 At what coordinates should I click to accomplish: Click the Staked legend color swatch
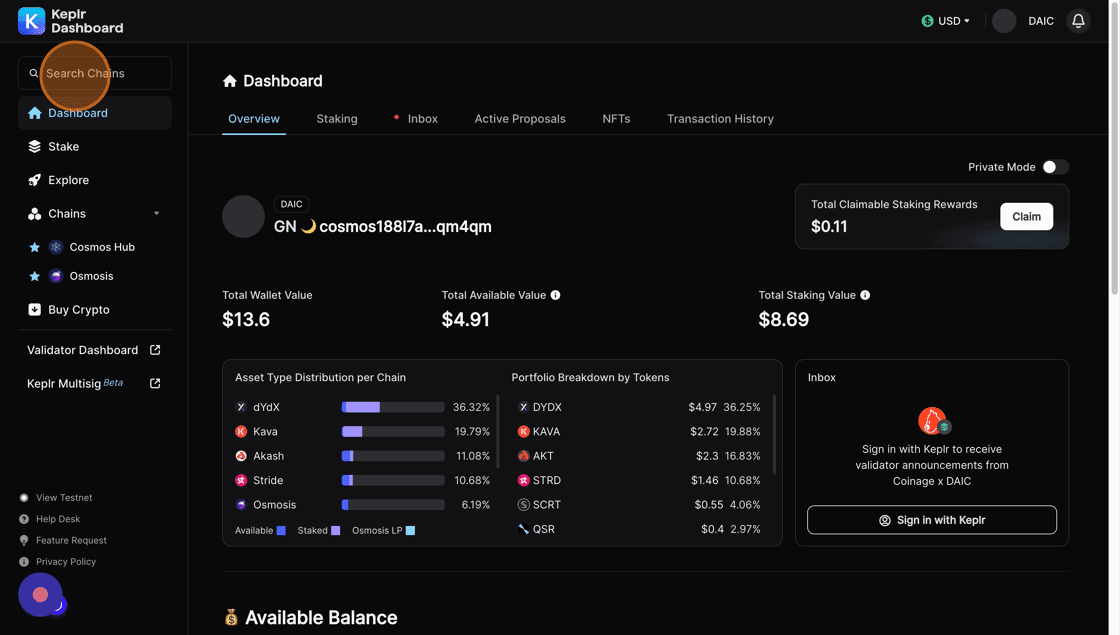335,531
